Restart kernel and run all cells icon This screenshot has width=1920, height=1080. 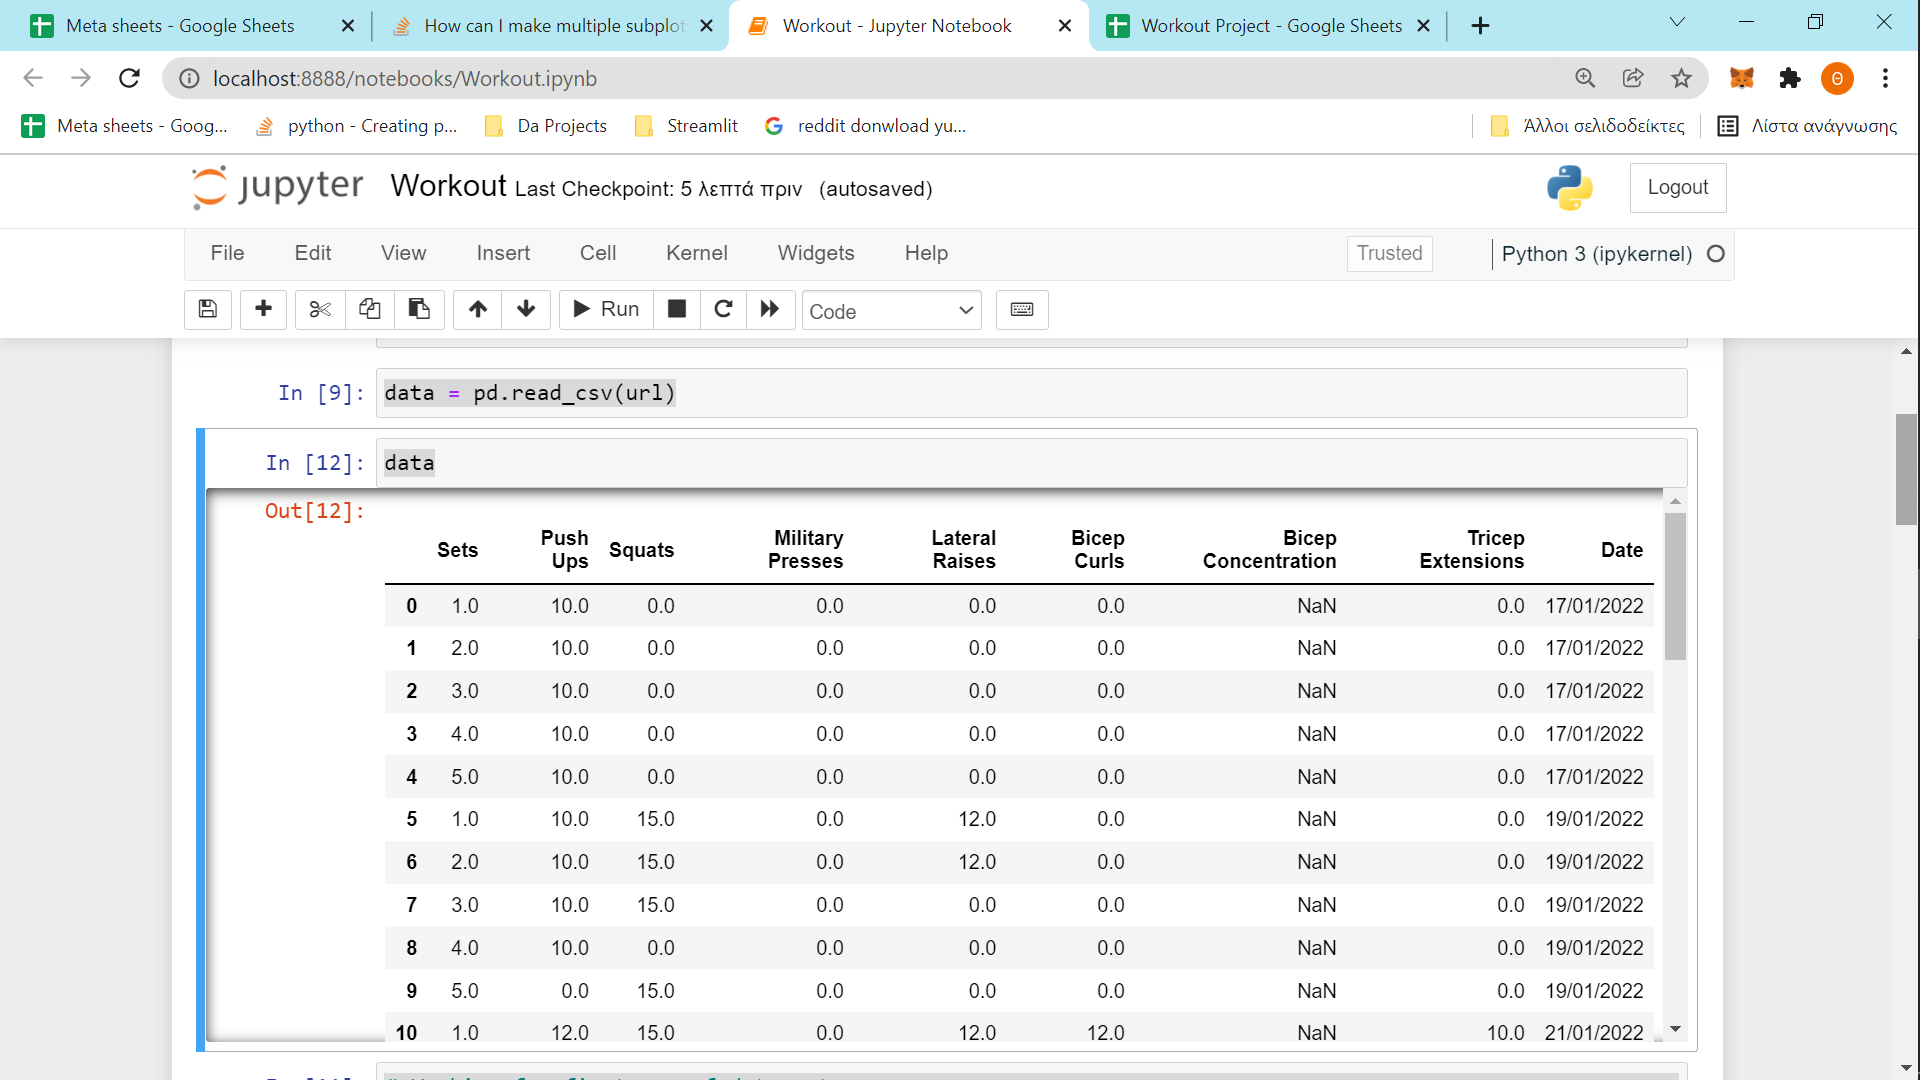coord(770,310)
